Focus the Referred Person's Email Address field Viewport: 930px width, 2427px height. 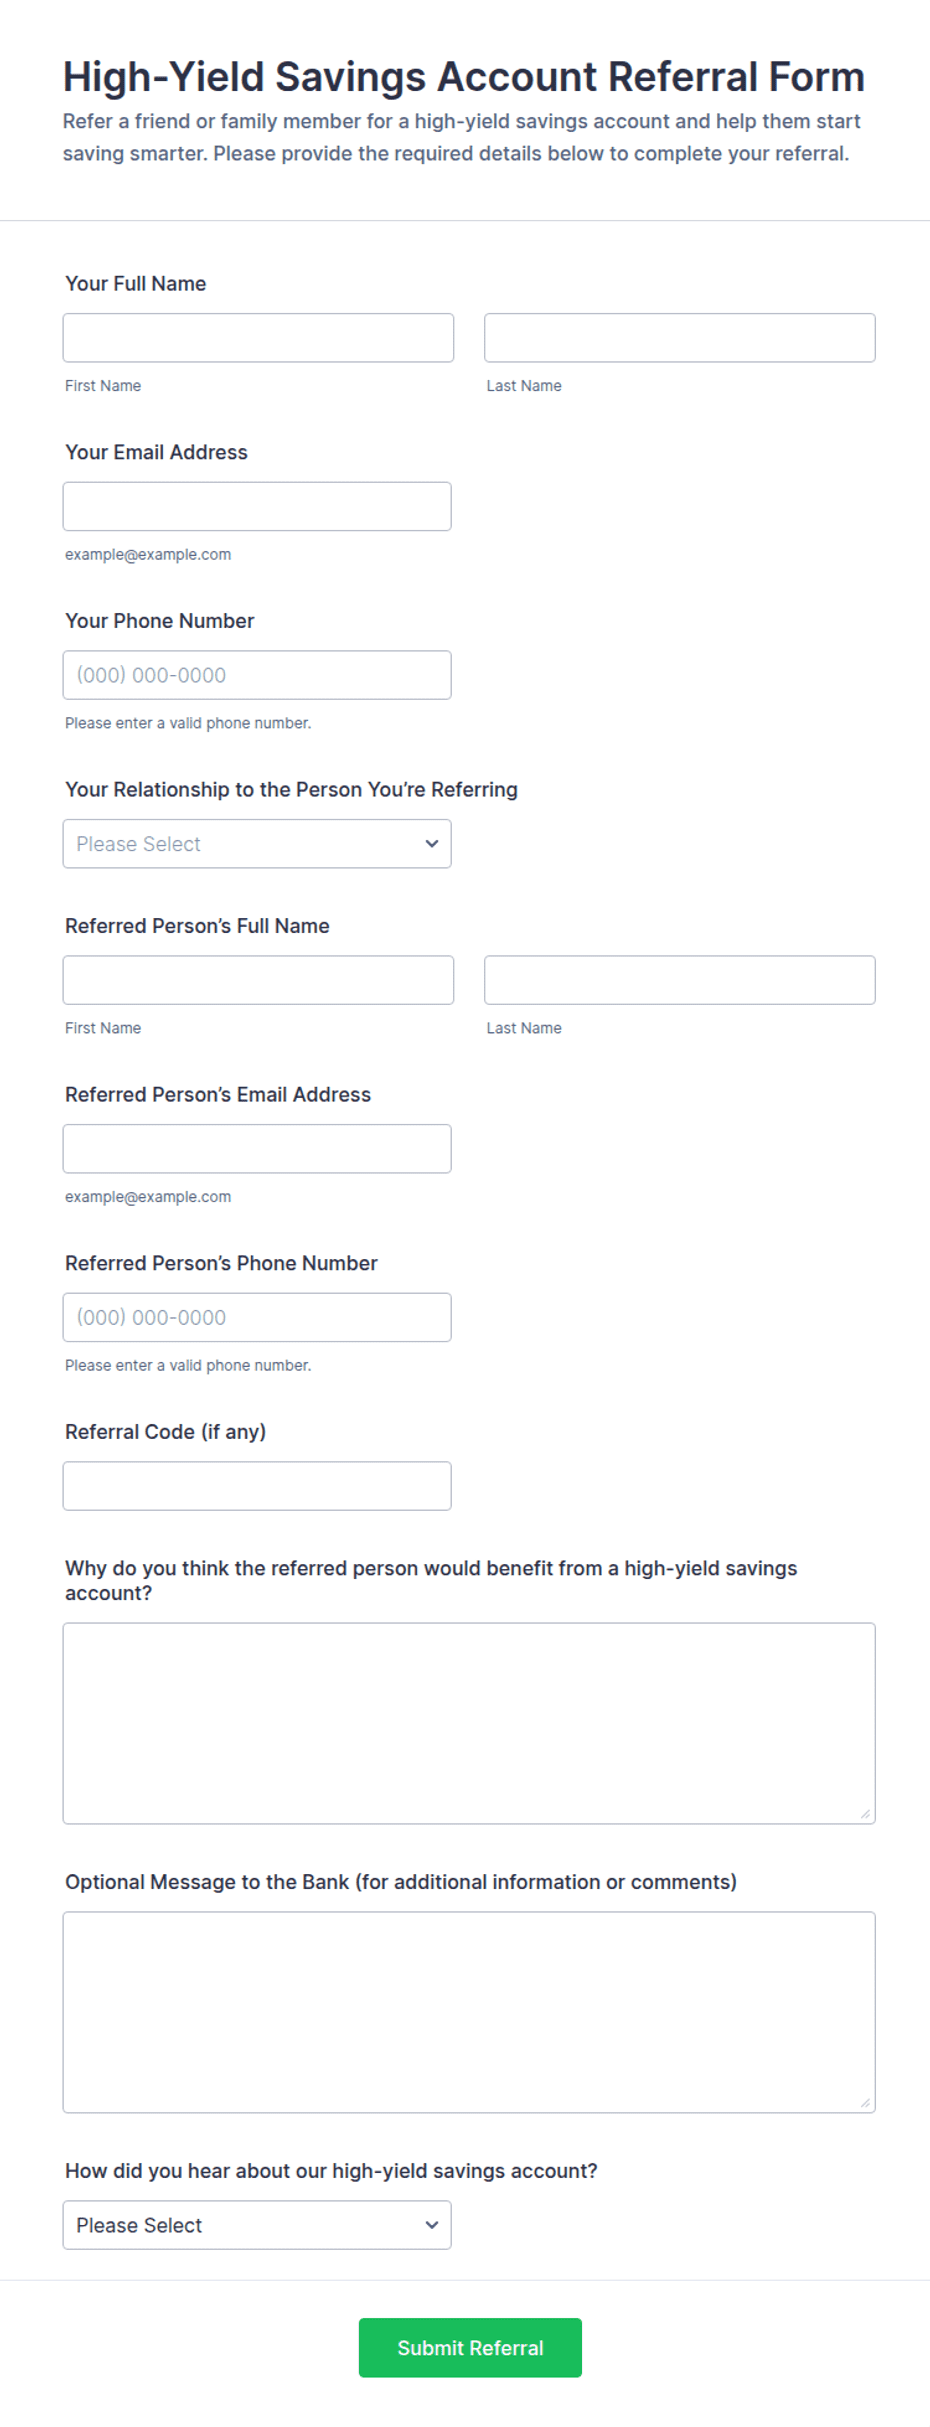coord(257,1149)
